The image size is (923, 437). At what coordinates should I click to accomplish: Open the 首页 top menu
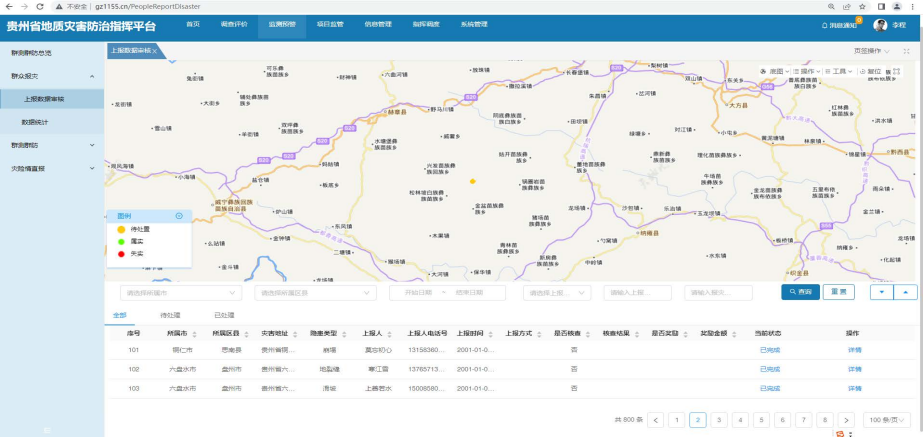click(193, 25)
